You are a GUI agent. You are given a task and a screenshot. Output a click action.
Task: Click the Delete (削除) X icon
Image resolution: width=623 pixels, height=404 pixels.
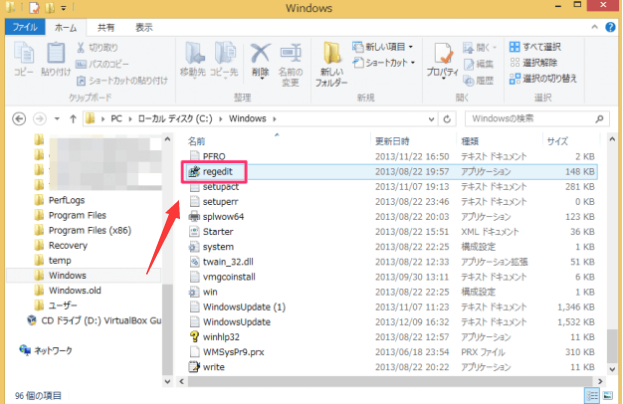click(260, 54)
